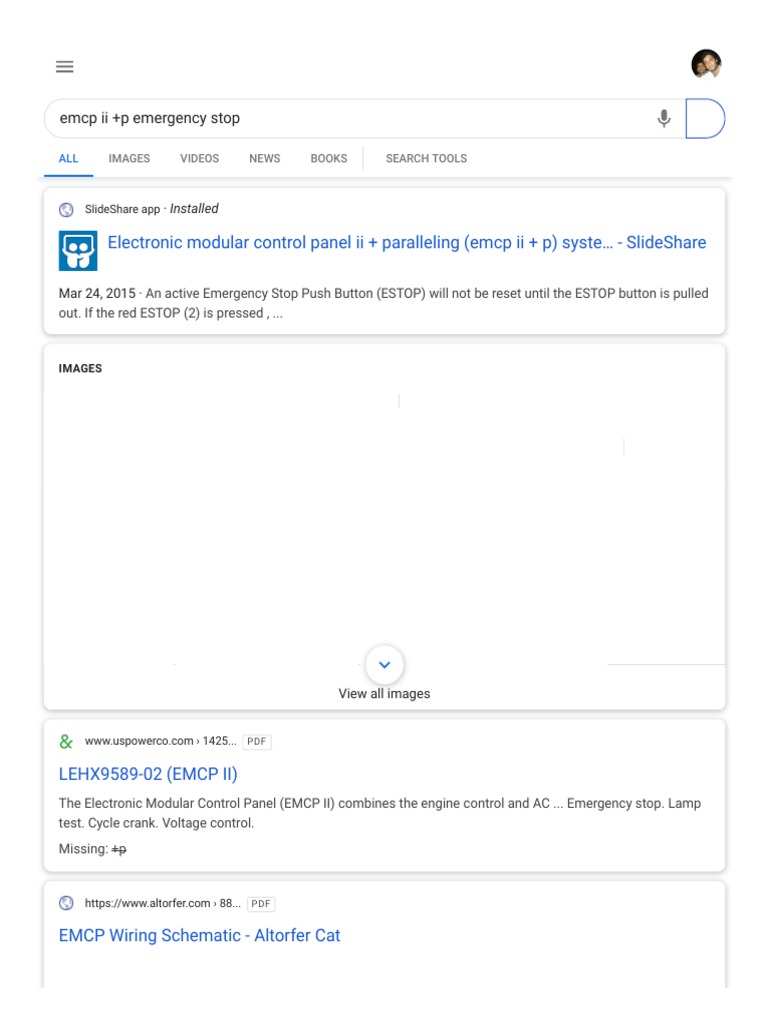Screen dimensions: 768x1024
Task: Open SEARCH TOOLS options
Action: click(x=426, y=159)
